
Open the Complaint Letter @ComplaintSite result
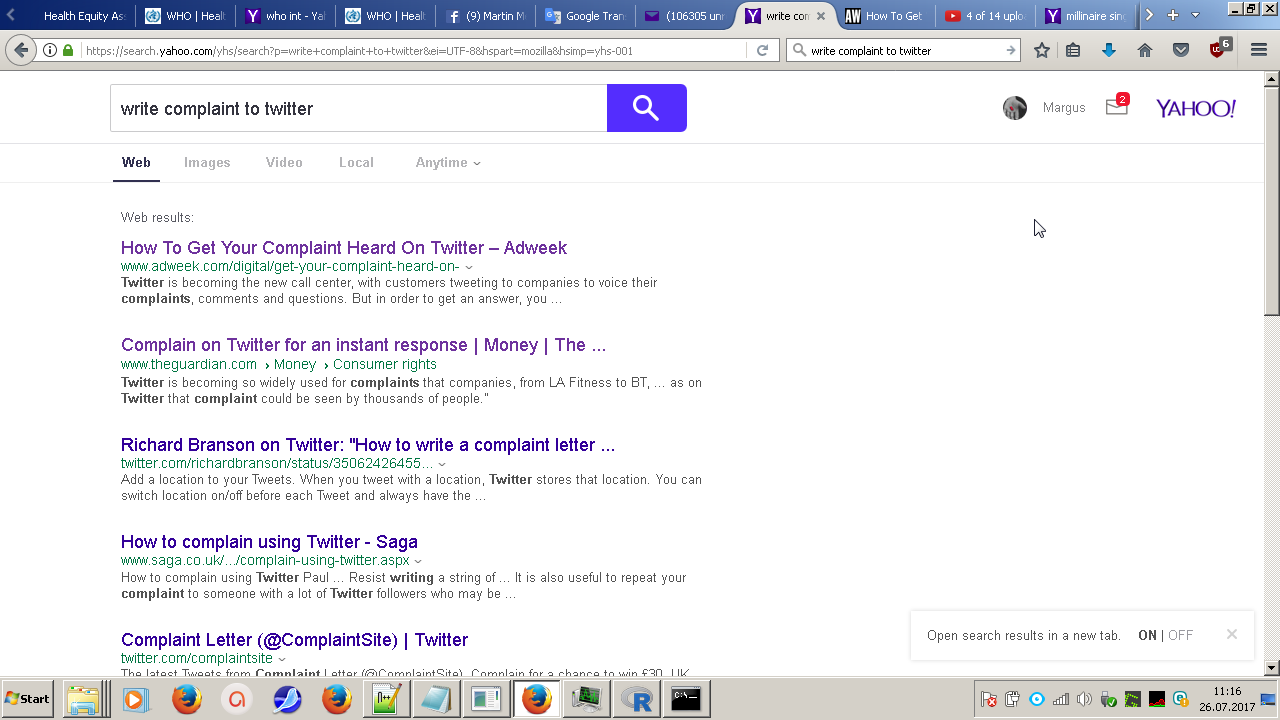pos(294,640)
